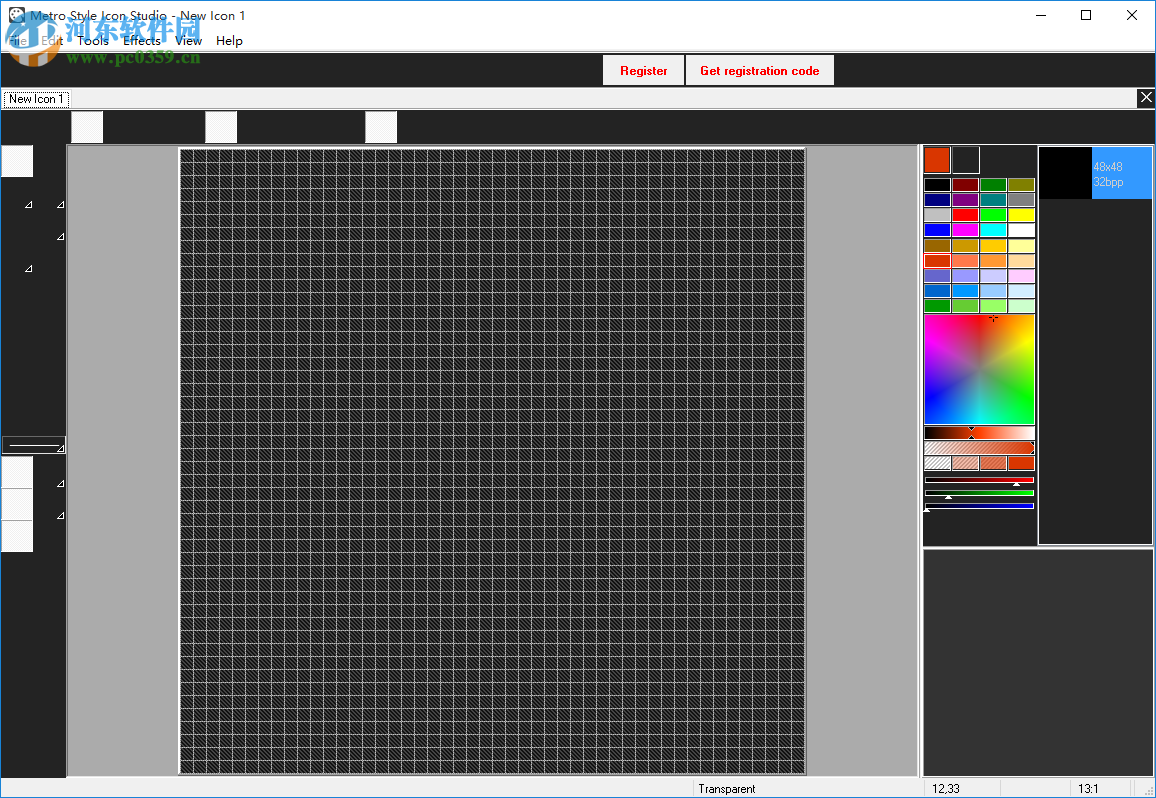Open the Help menu
The image size is (1156, 798).
click(229, 41)
